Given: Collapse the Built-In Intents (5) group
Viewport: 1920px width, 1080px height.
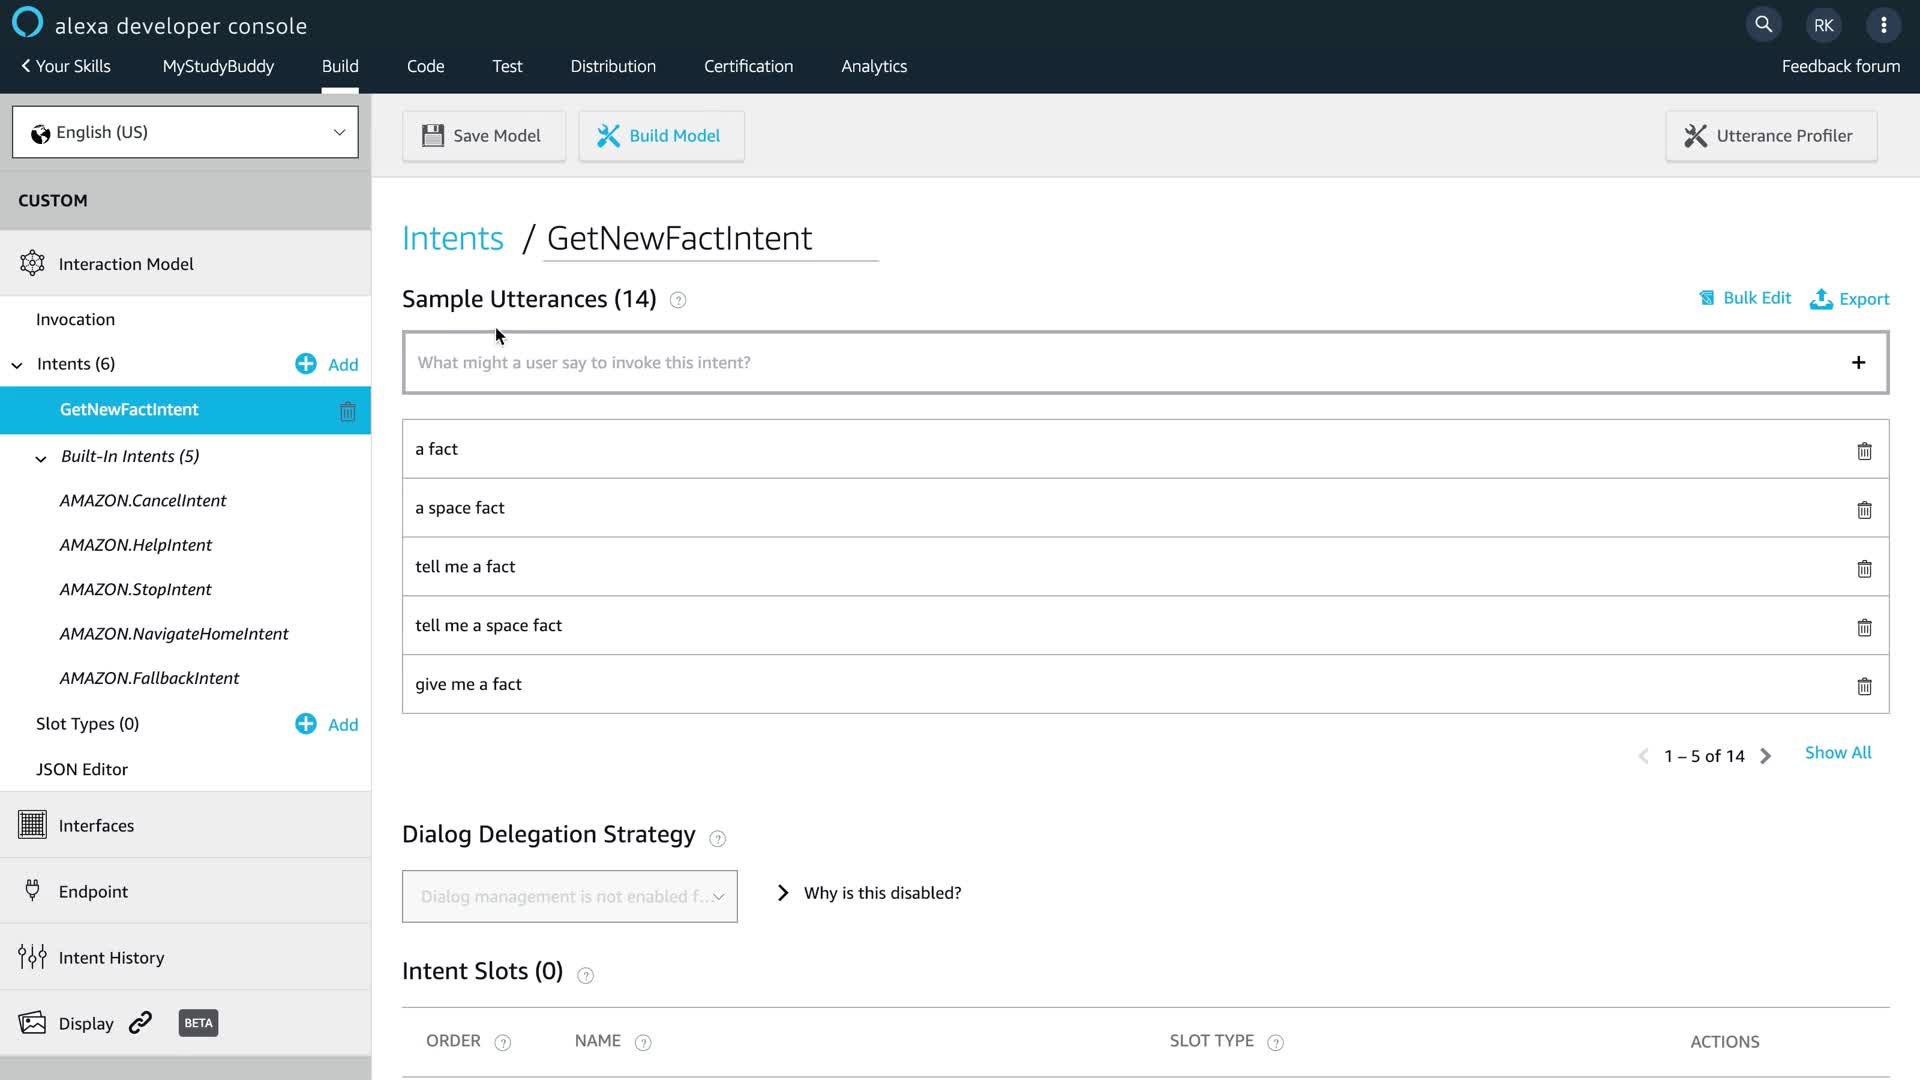Looking at the screenshot, I should point(41,458).
